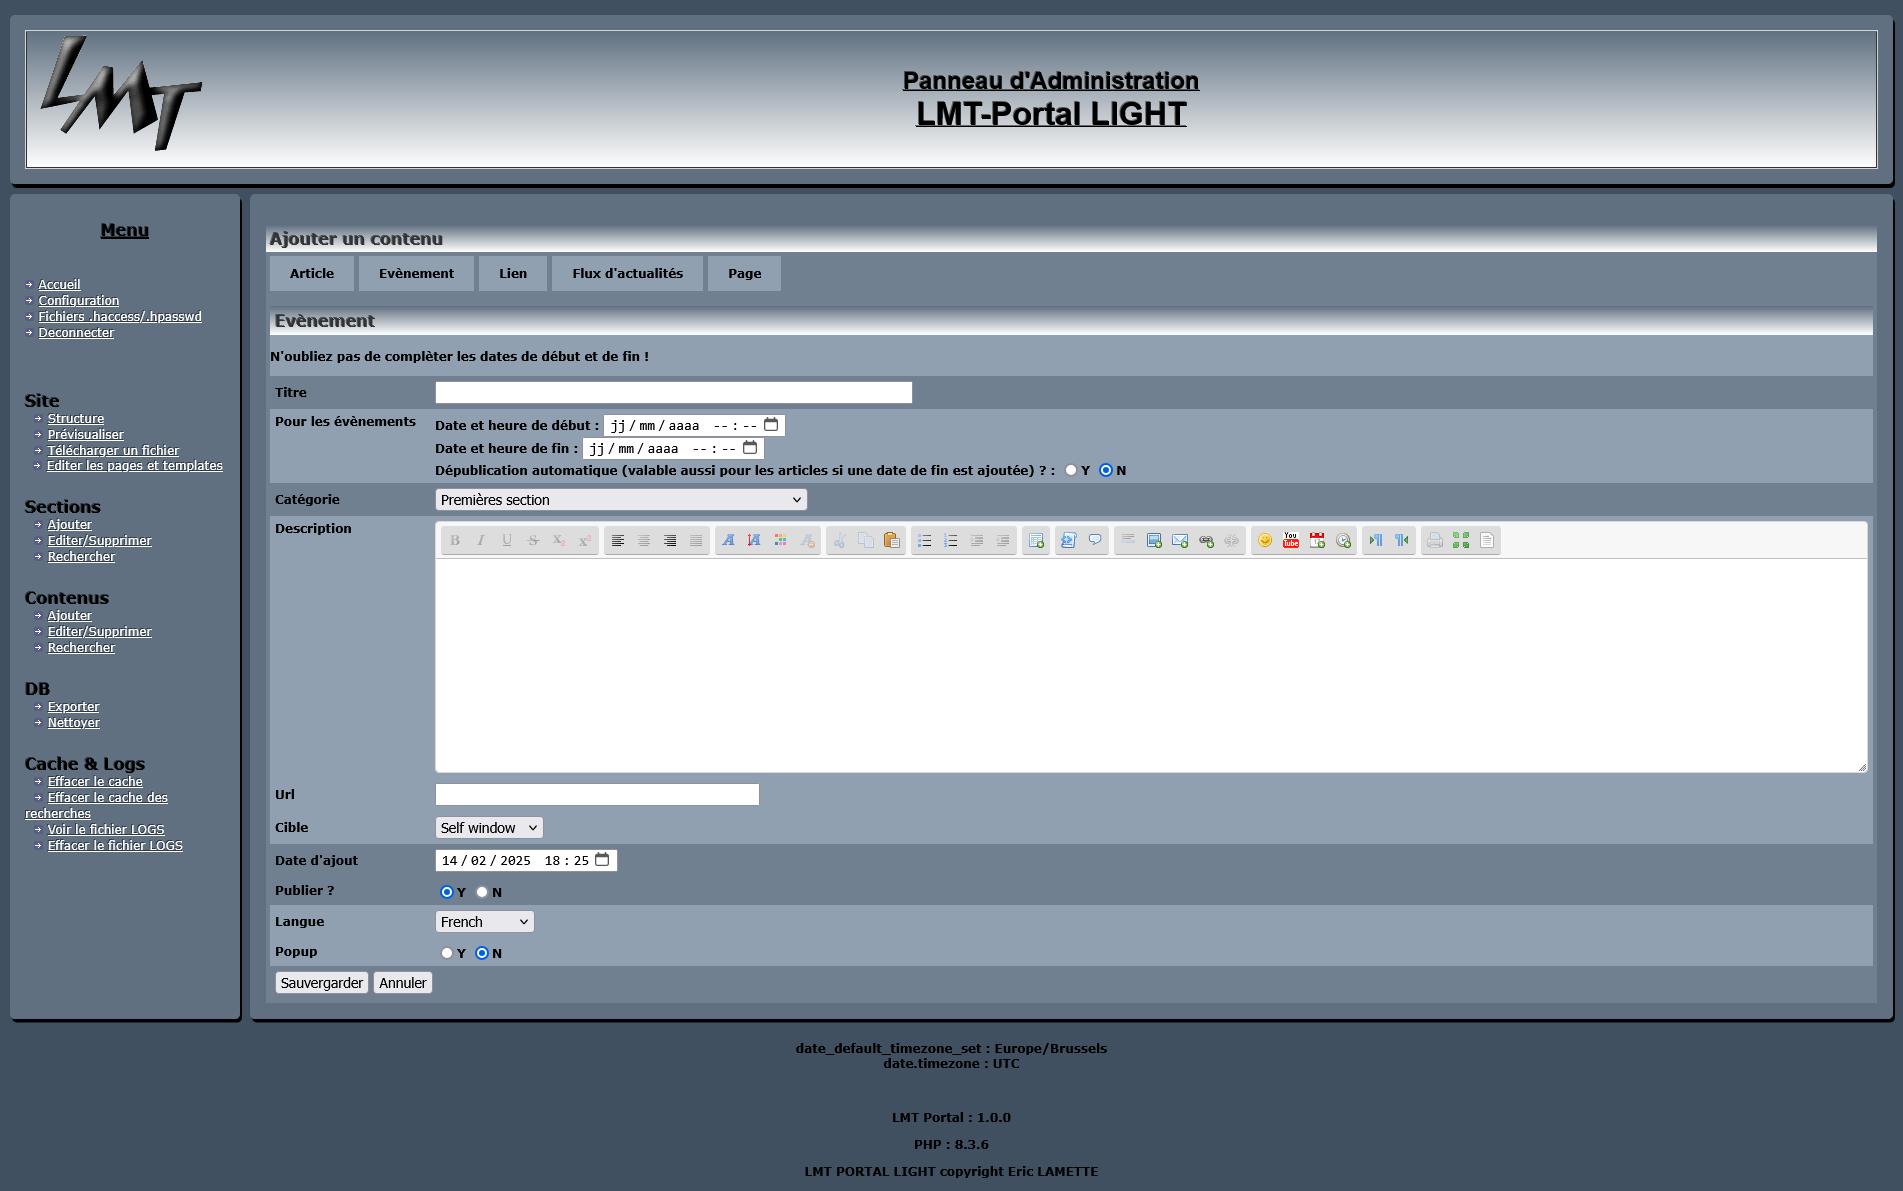Expand the Cible target dropdown
Viewport: 1903px width, 1191px height.
(x=489, y=828)
